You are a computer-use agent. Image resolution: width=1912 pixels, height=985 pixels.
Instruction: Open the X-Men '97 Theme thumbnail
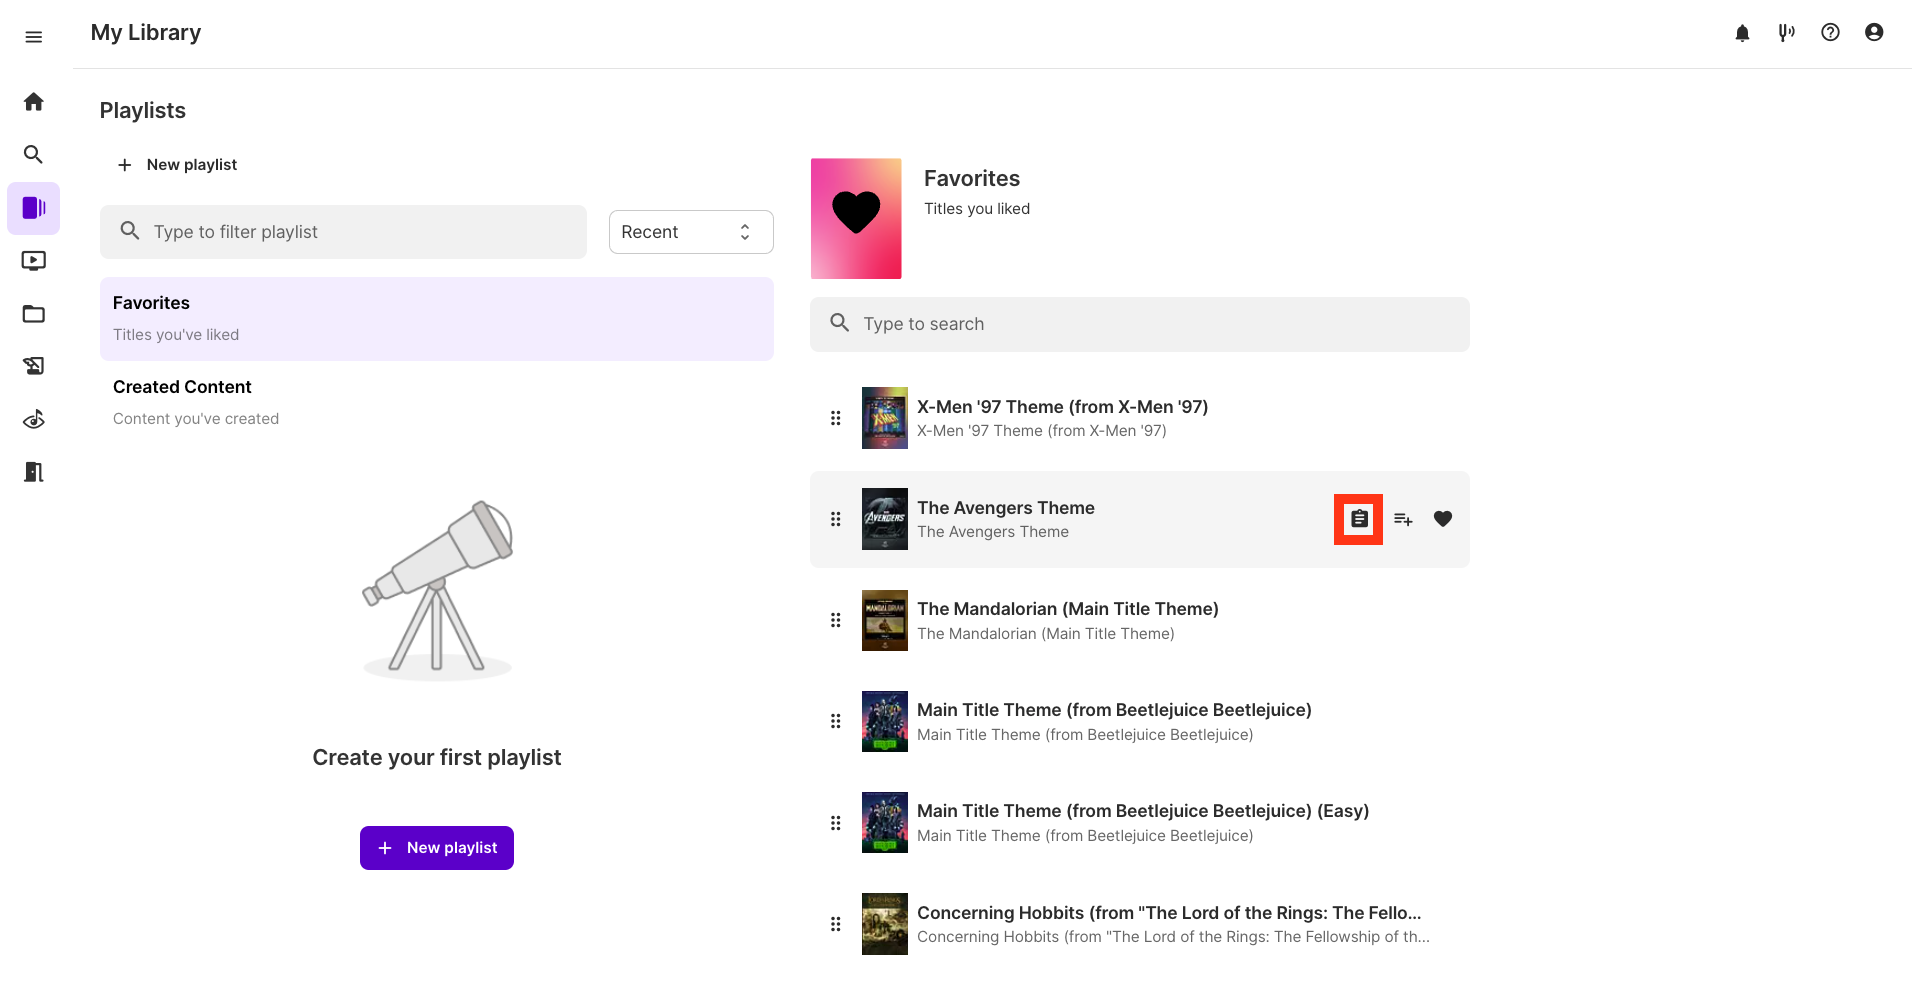coord(884,418)
